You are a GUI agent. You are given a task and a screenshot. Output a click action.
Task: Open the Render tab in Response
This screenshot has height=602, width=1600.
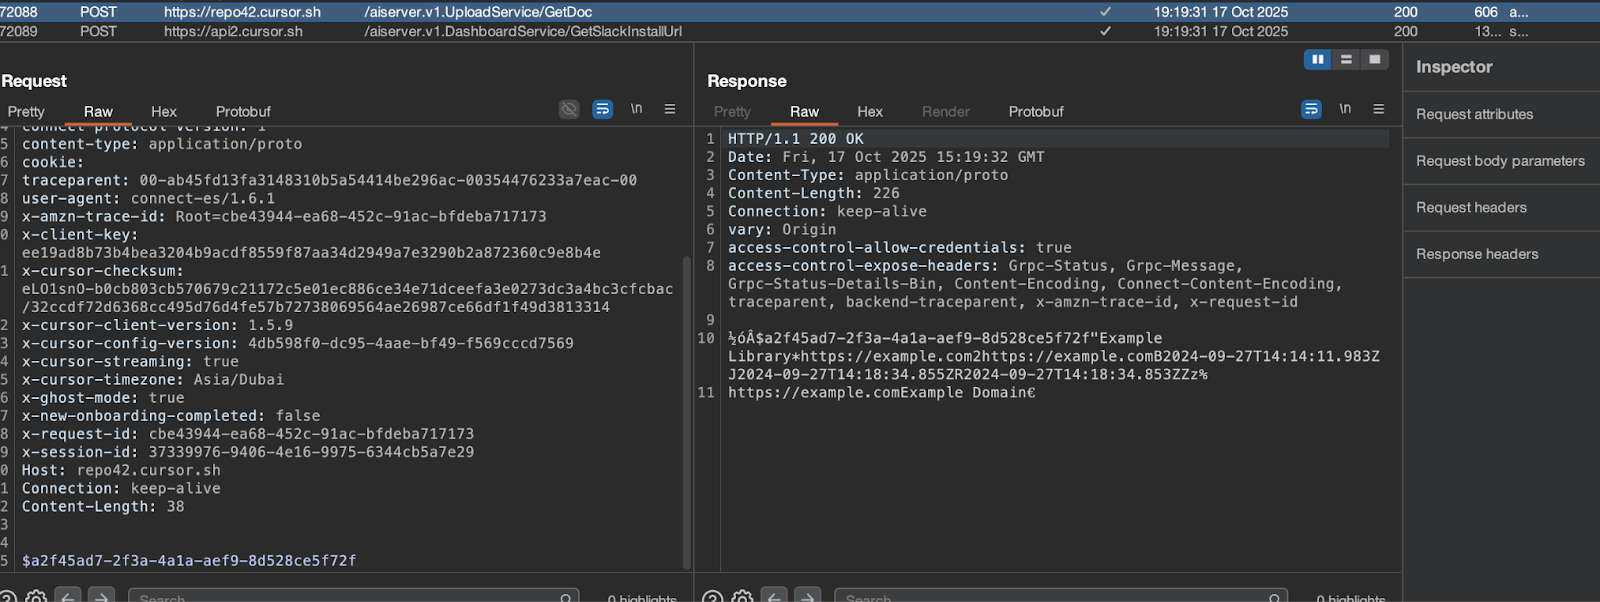(946, 111)
